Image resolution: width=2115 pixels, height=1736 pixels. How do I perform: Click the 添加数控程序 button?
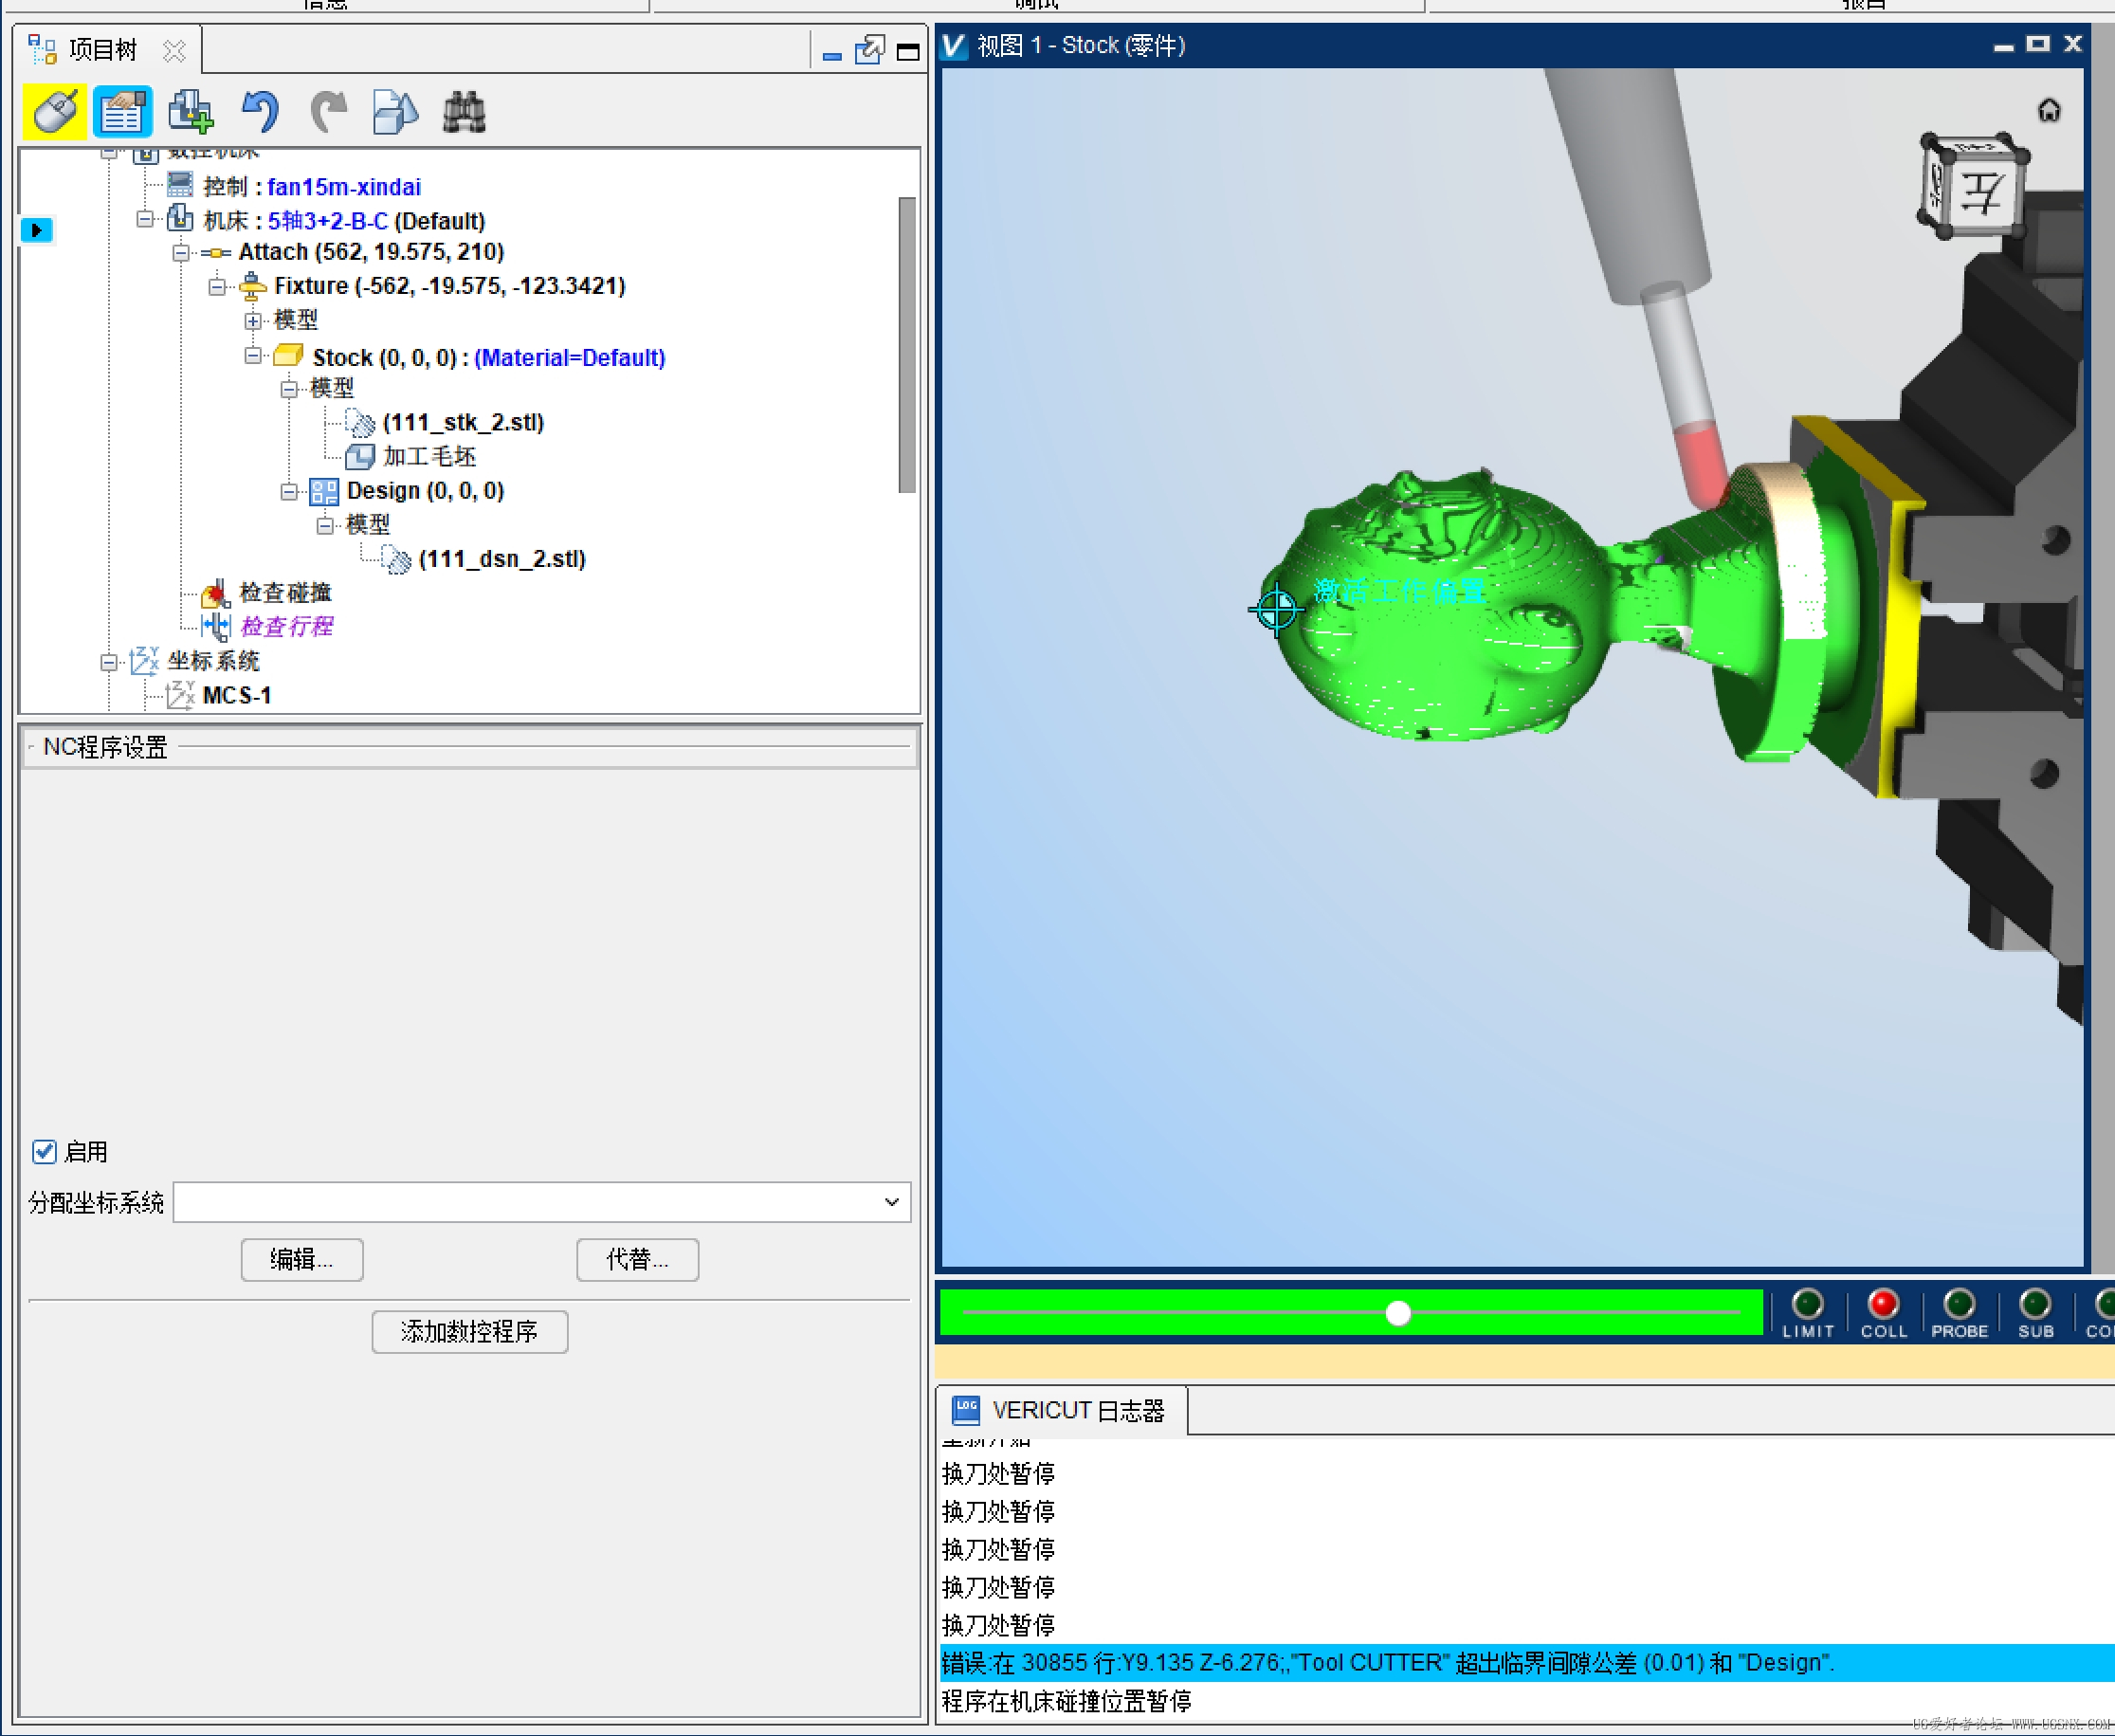point(469,1331)
